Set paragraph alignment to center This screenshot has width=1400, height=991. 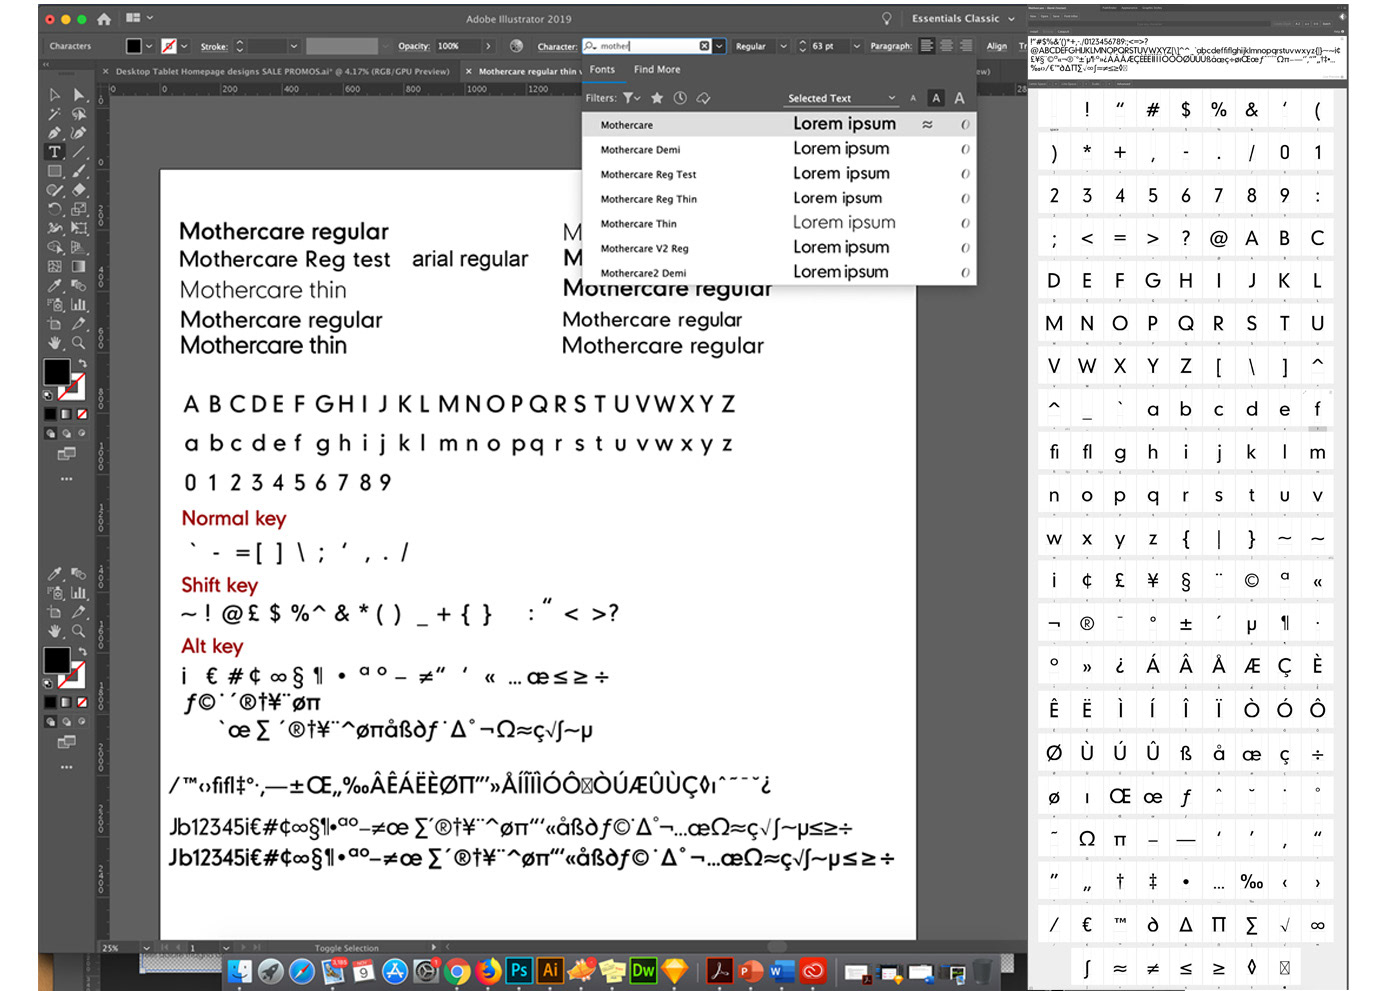click(946, 46)
